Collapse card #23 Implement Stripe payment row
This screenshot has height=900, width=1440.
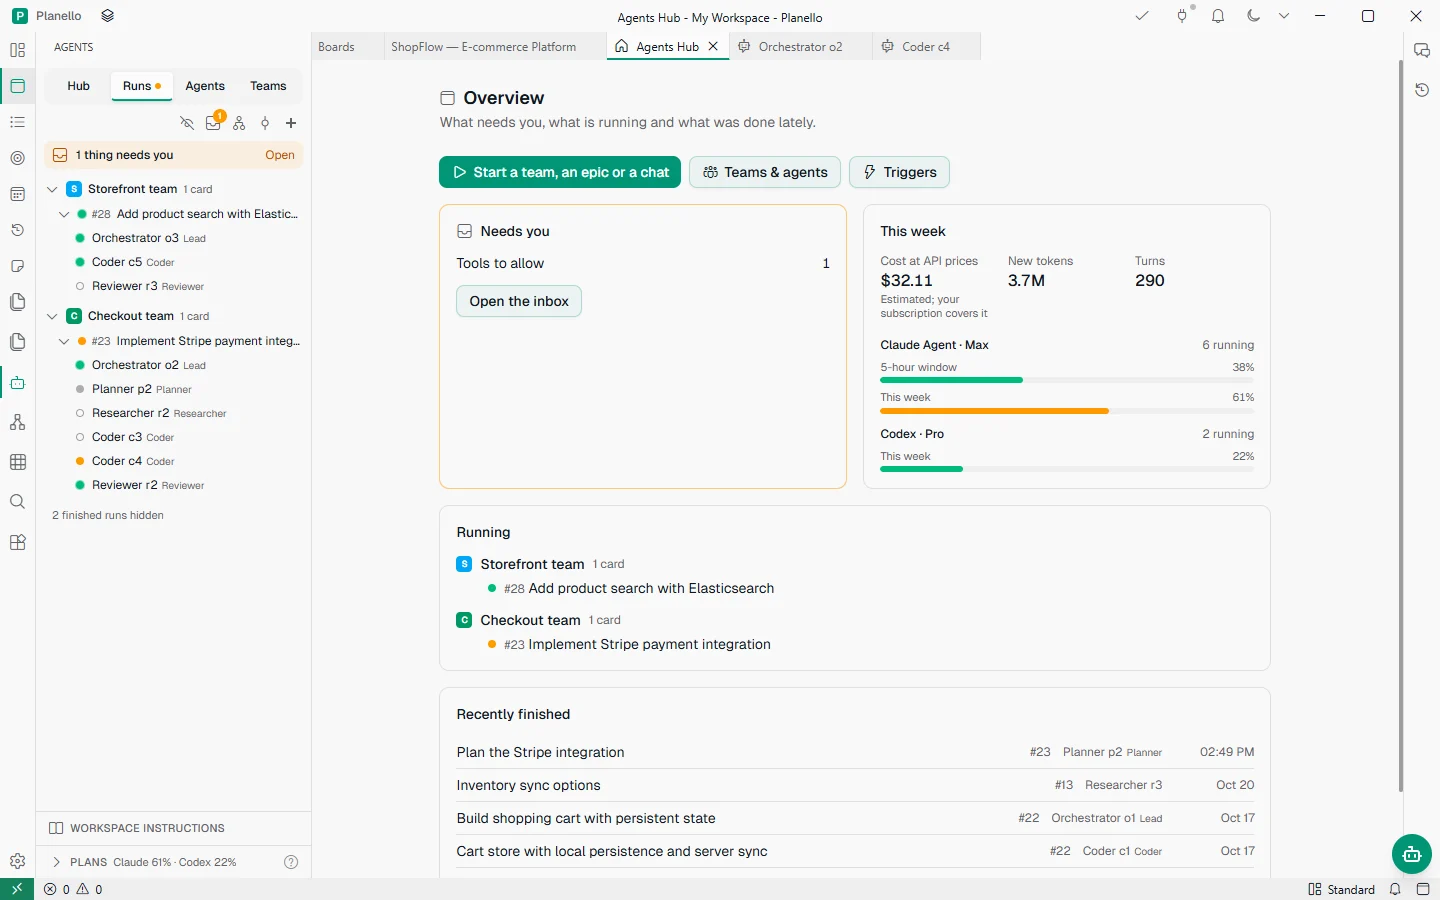click(64, 341)
